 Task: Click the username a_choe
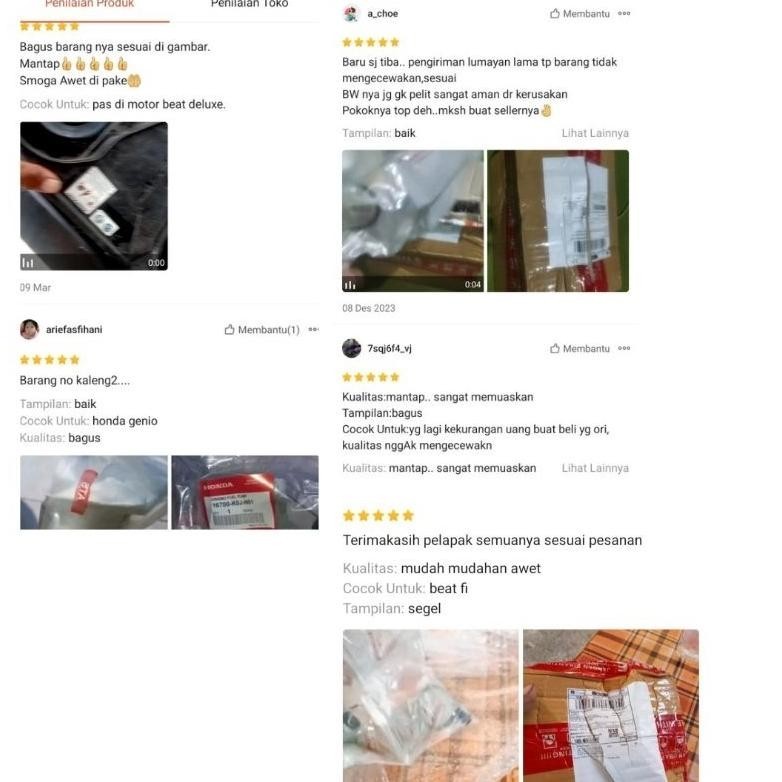(x=383, y=14)
